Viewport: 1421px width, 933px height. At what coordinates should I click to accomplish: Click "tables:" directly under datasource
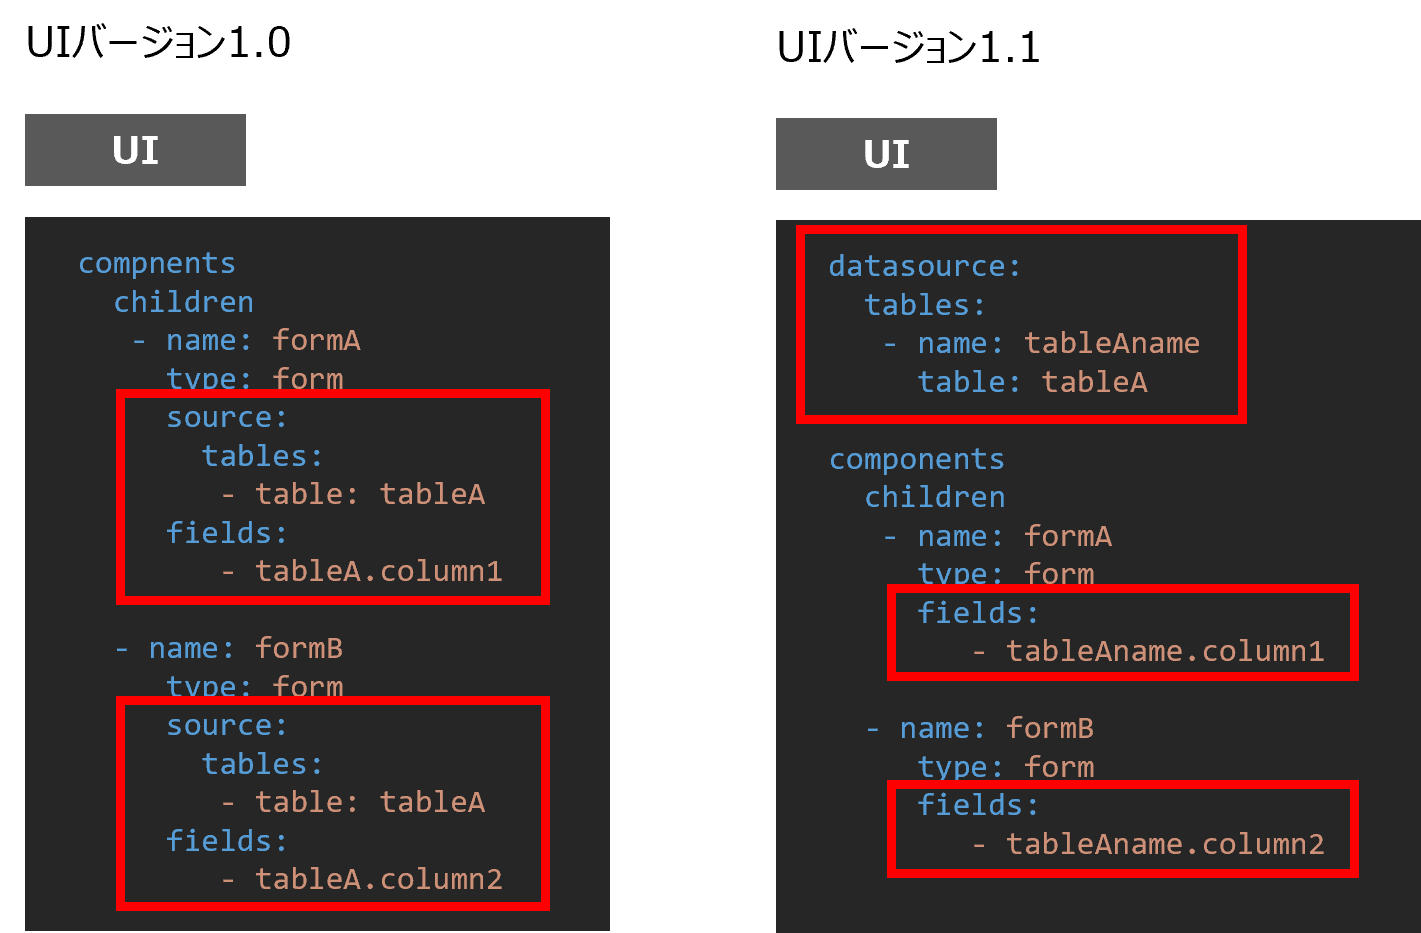(x=924, y=305)
